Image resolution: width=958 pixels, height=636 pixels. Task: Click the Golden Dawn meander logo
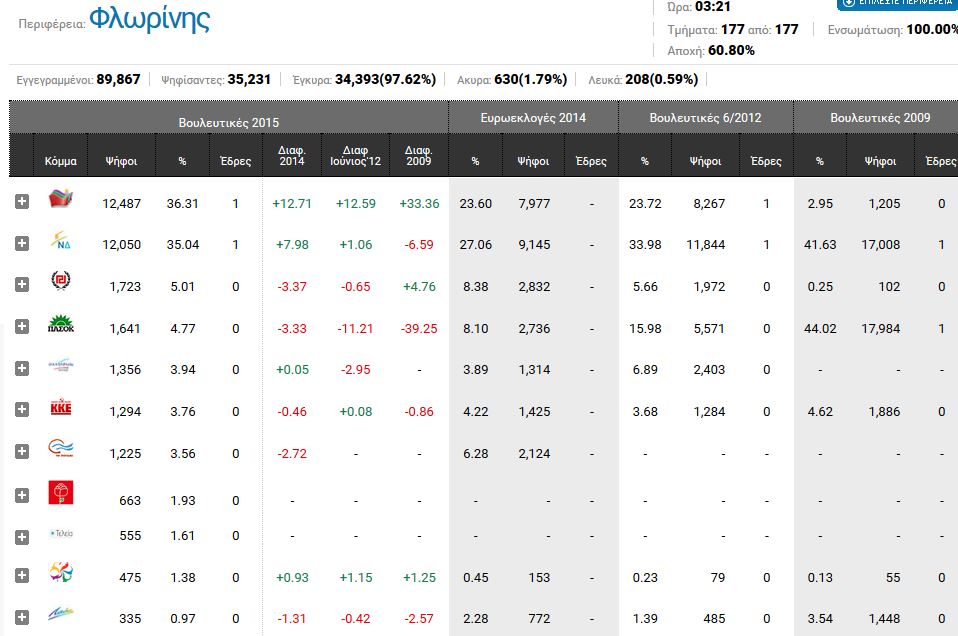(61, 283)
